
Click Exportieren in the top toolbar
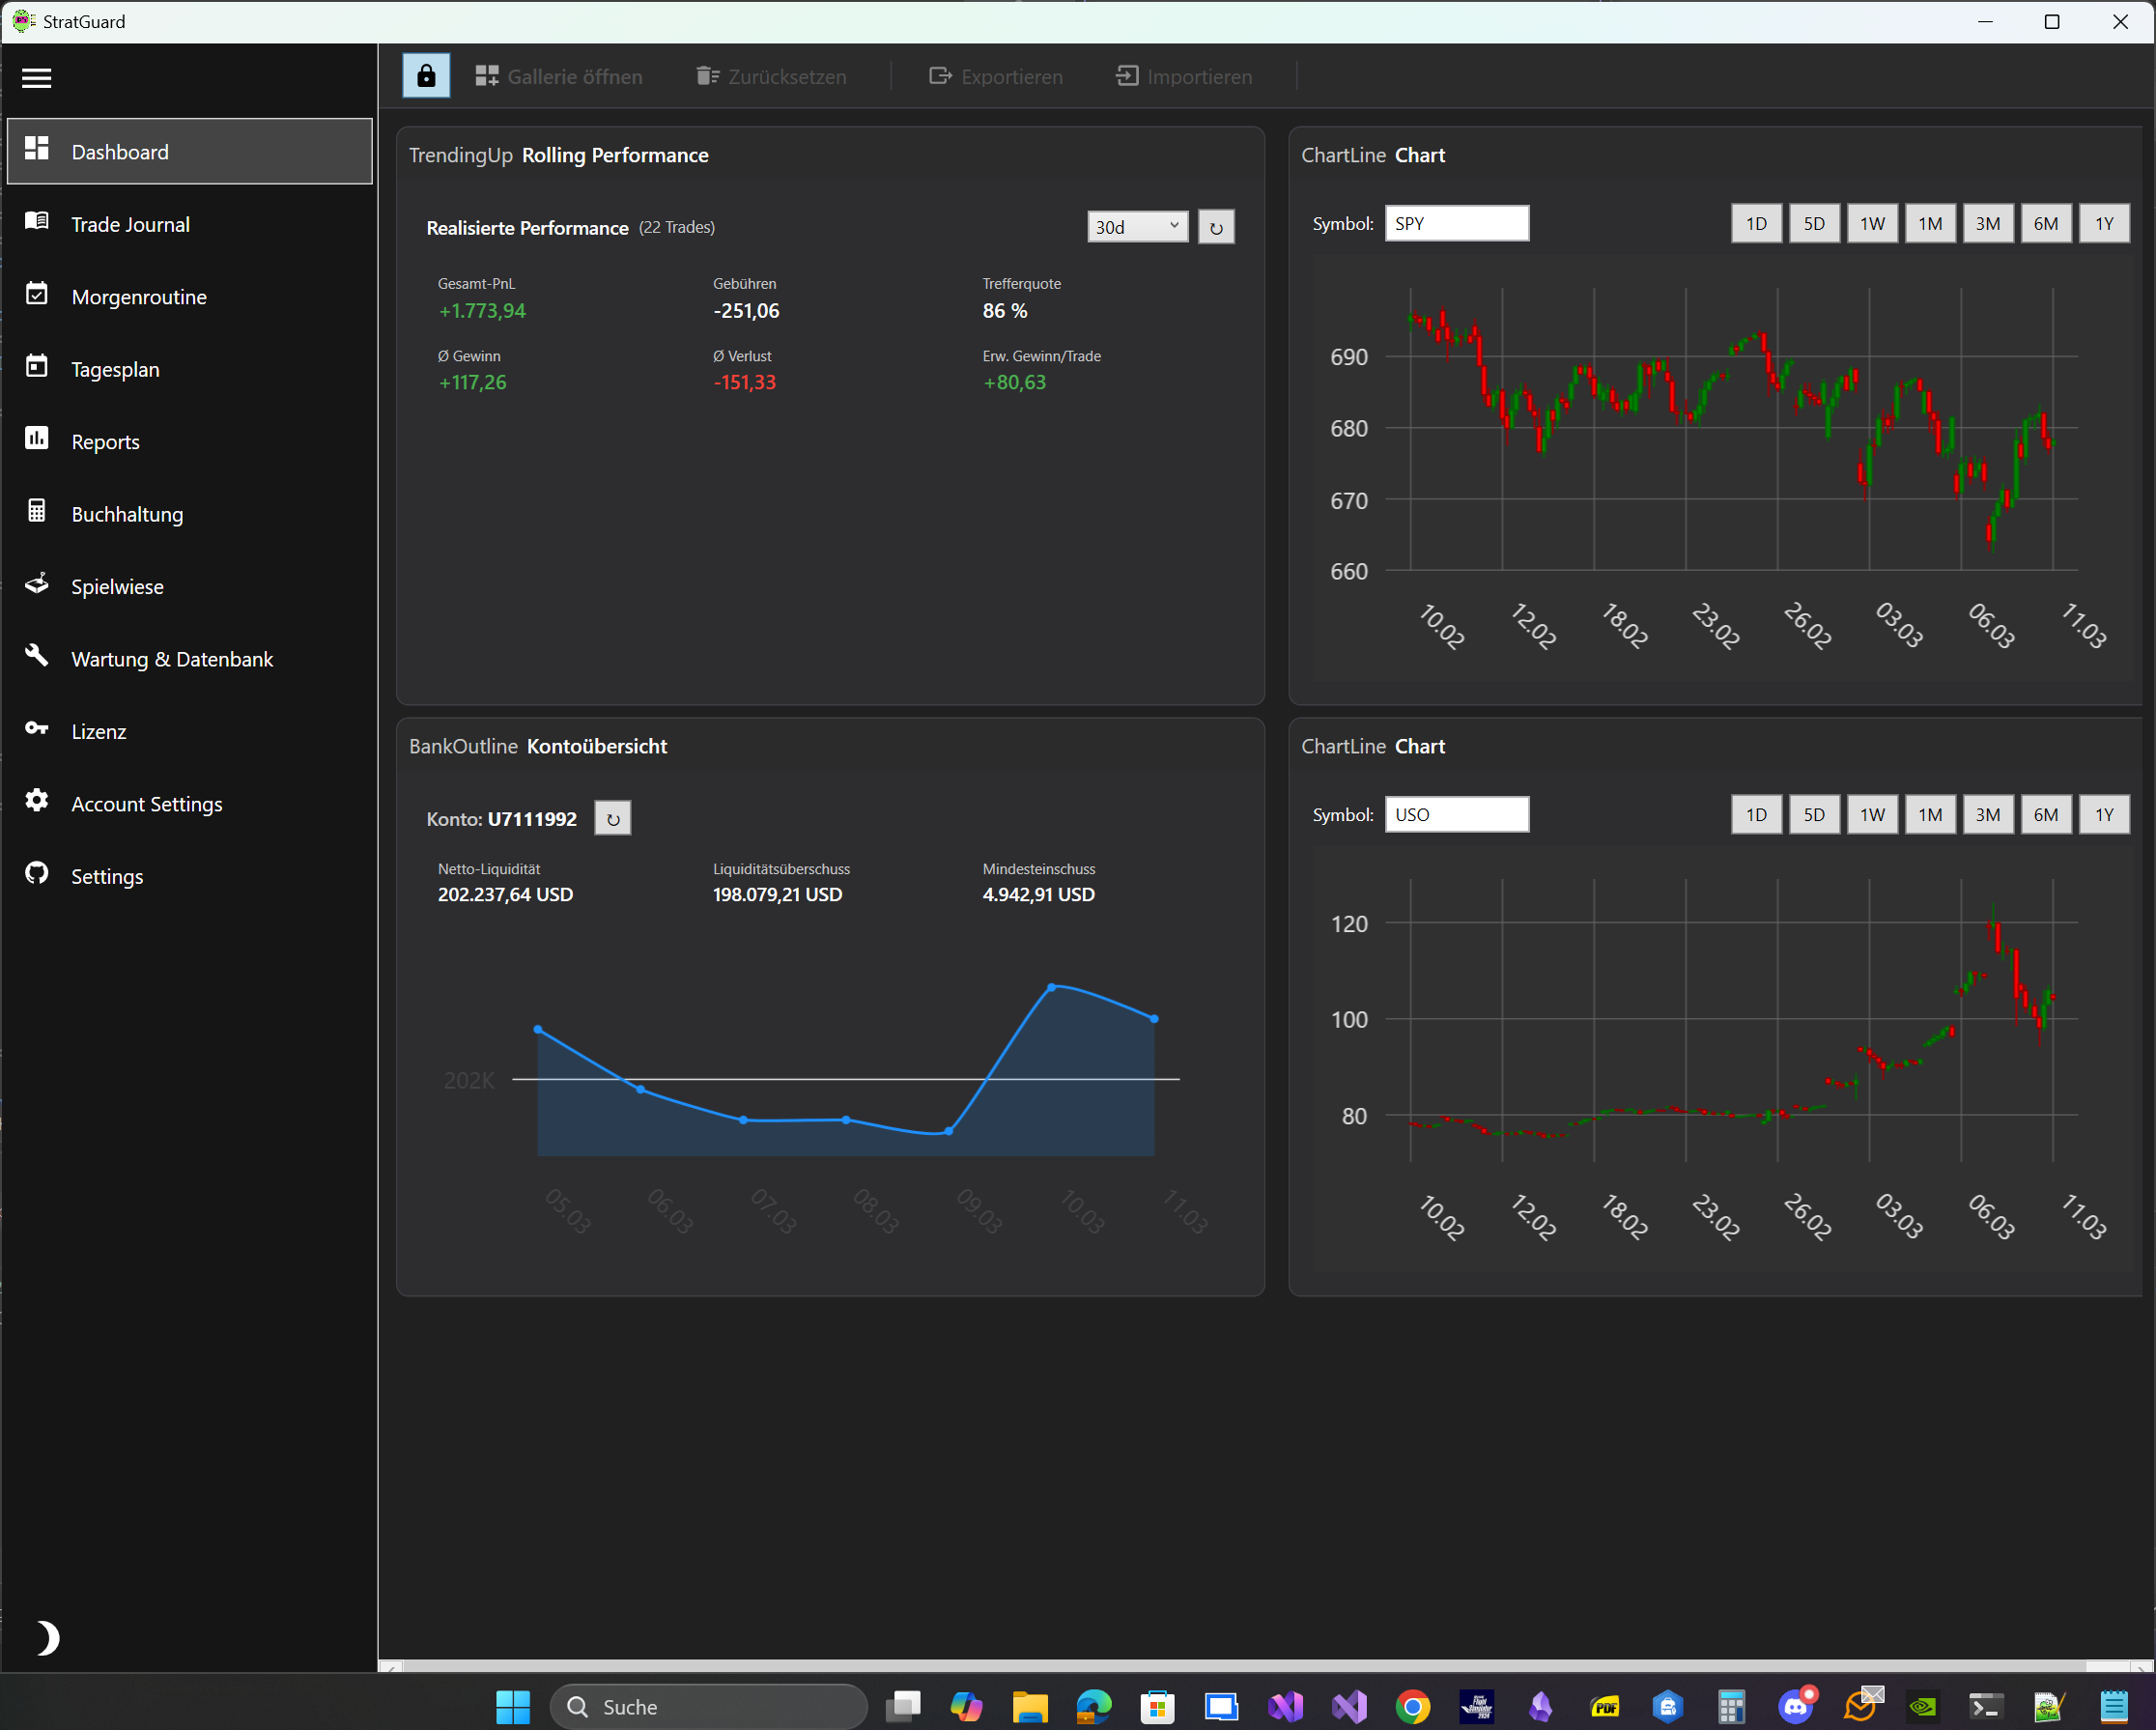point(995,76)
